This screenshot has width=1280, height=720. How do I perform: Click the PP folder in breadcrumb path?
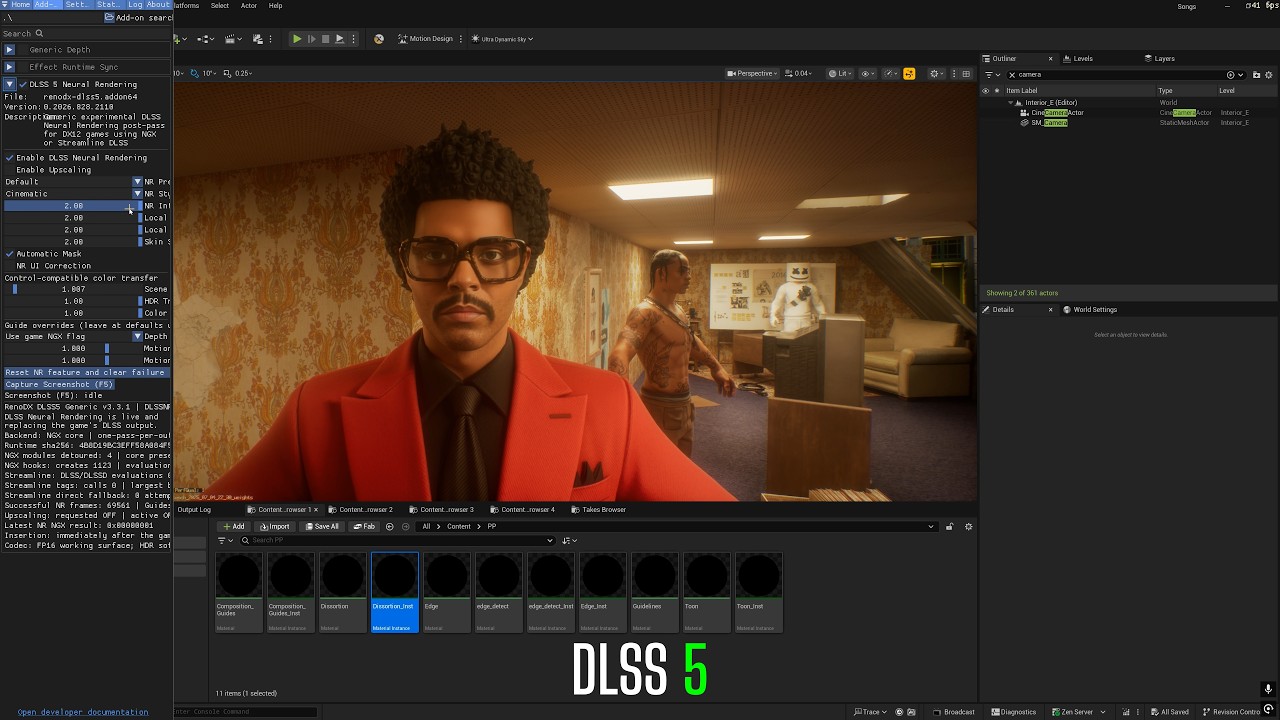tap(491, 527)
